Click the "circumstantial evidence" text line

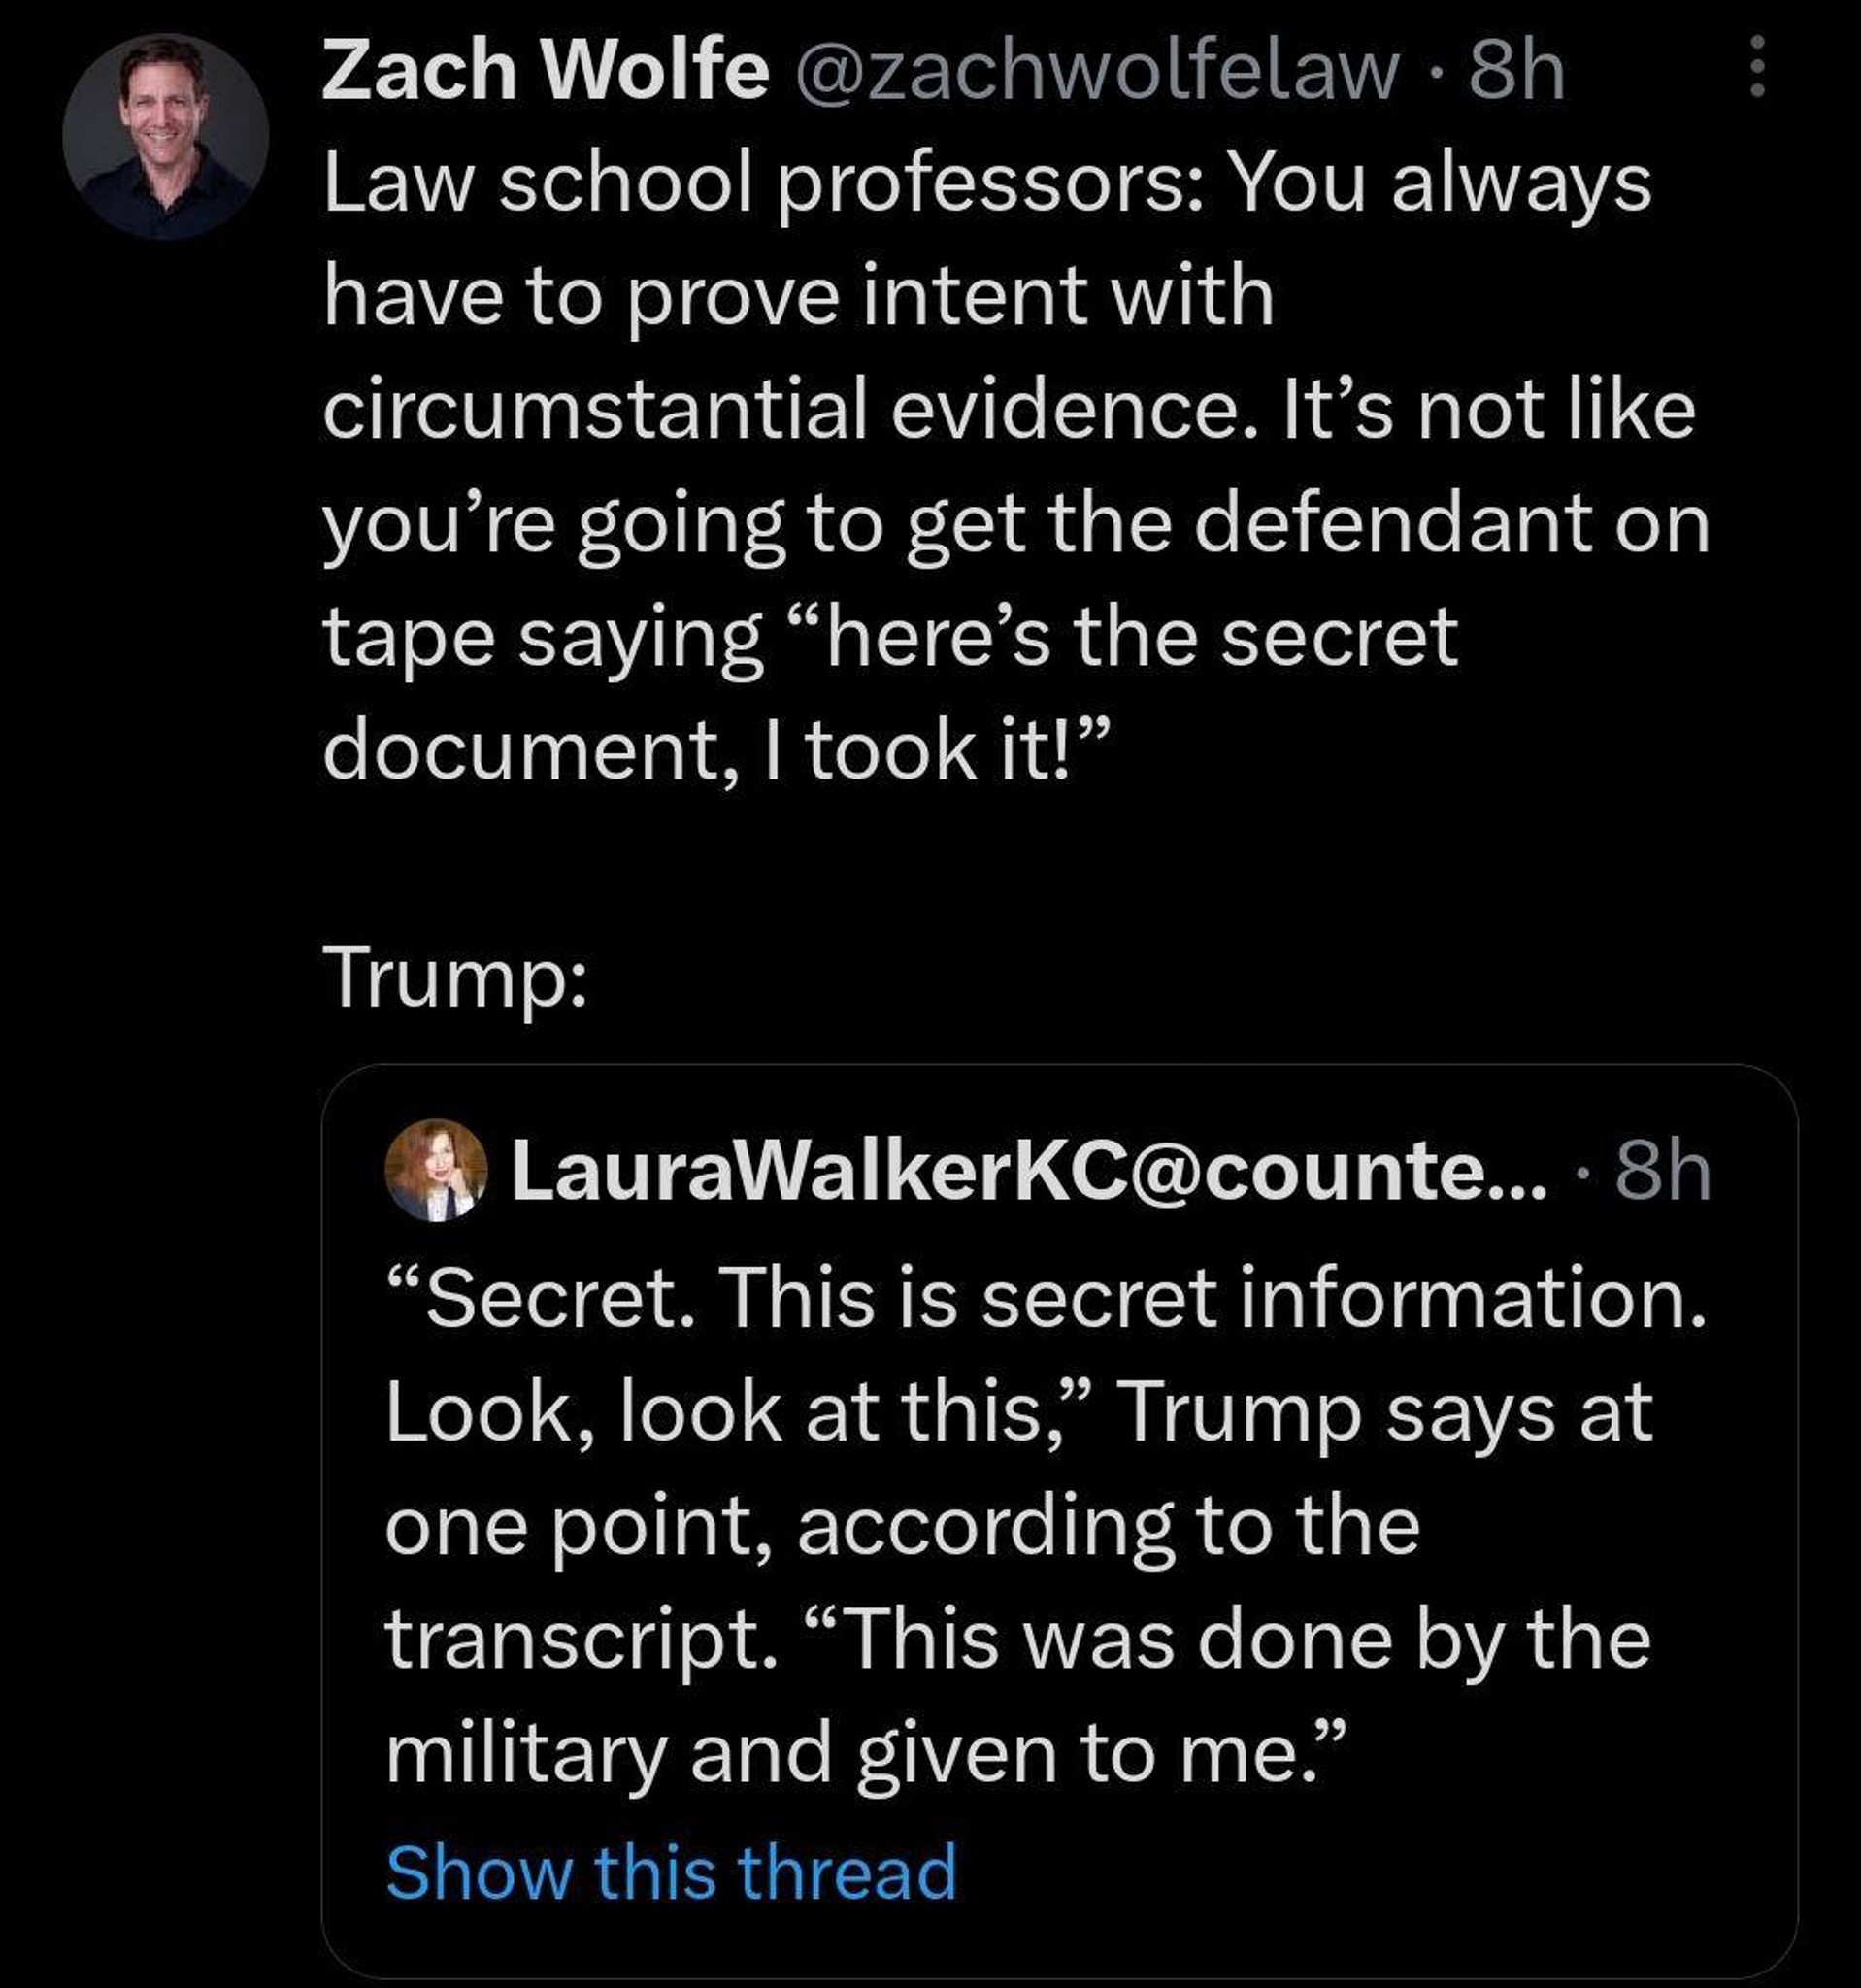tap(1010, 412)
